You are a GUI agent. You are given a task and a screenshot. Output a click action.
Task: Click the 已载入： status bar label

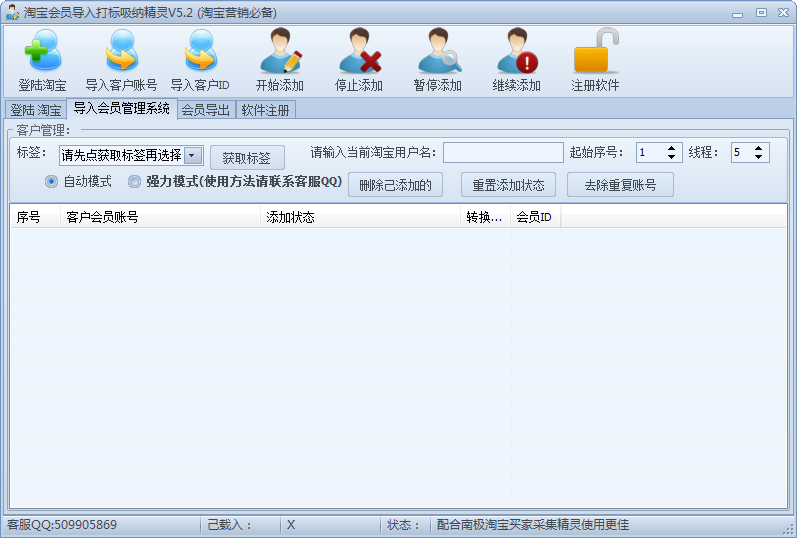[x=229, y=525]
